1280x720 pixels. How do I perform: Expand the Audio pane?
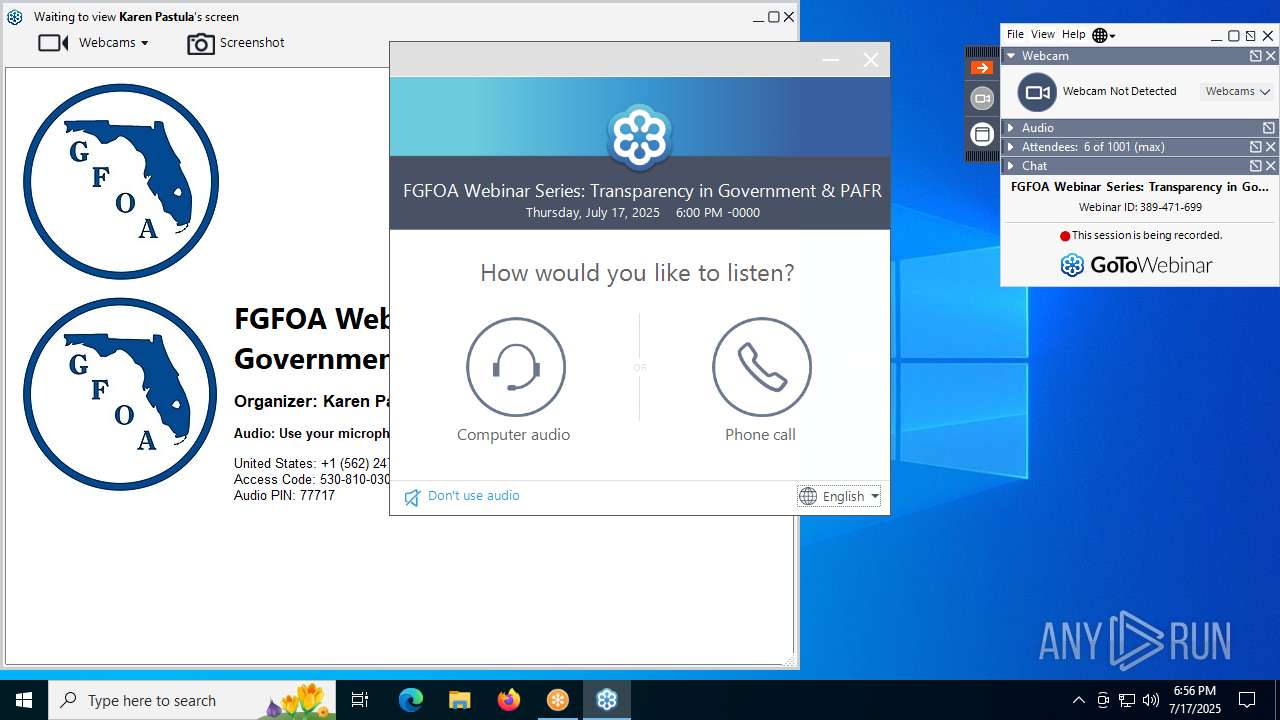pyautogui.click(x=1011, y=128)
